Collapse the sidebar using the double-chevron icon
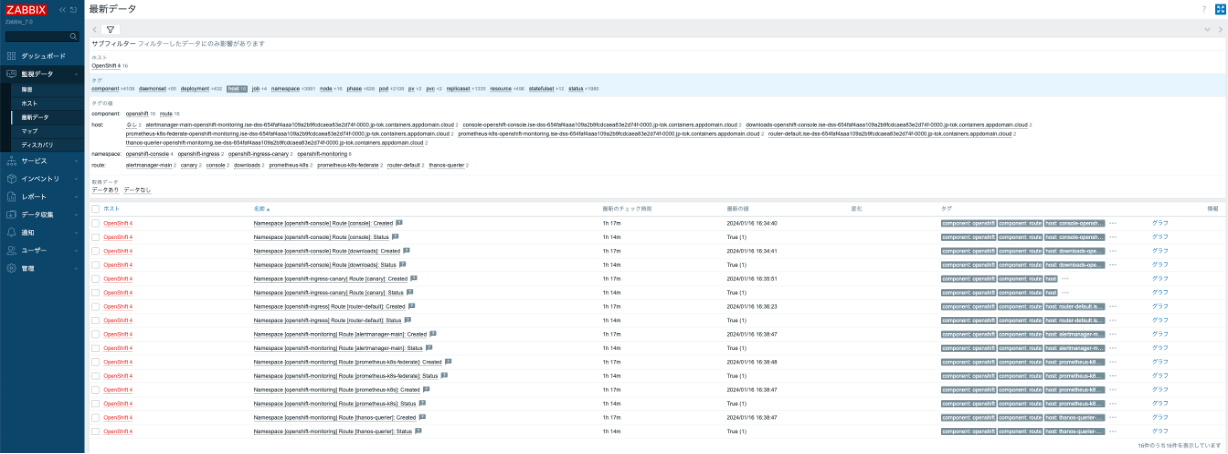 click(62, 9)
